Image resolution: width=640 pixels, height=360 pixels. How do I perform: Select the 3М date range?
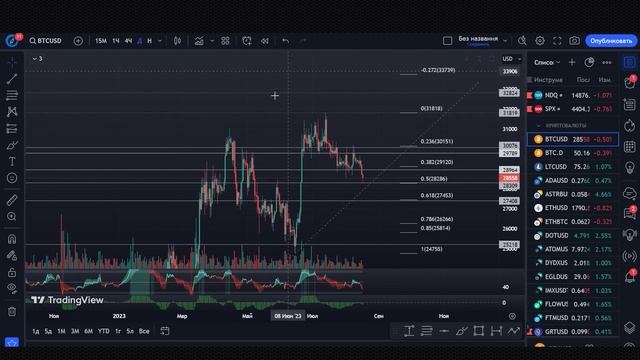(x=75, y=331)
